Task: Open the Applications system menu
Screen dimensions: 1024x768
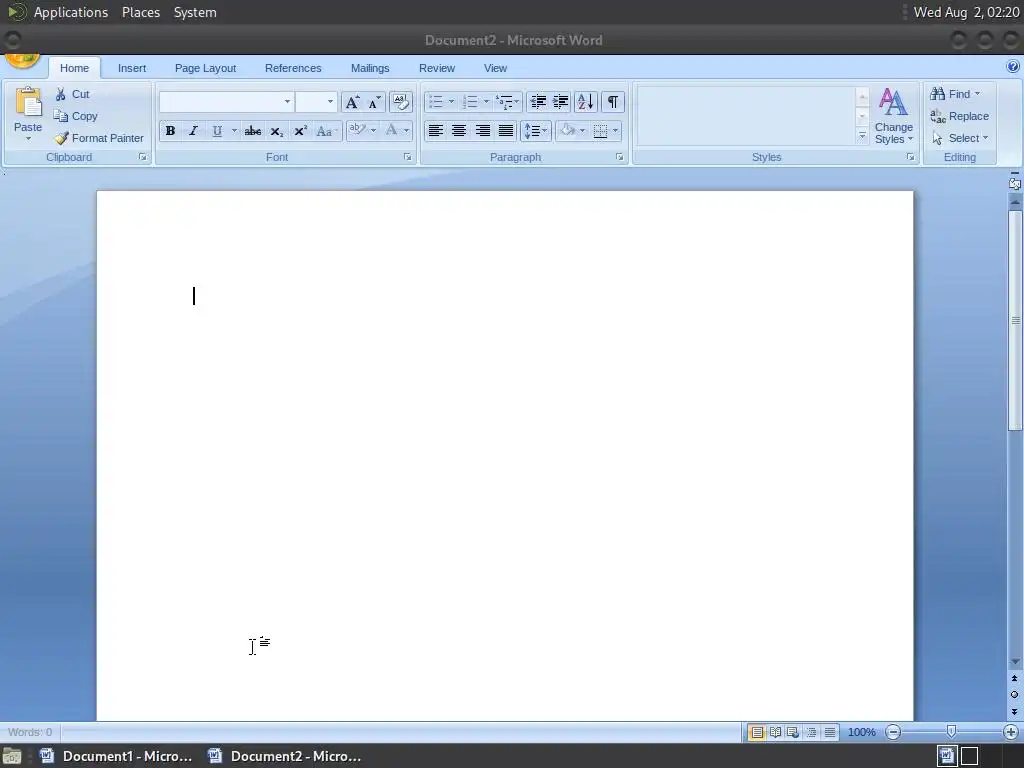Action: (x=71, y=12)
